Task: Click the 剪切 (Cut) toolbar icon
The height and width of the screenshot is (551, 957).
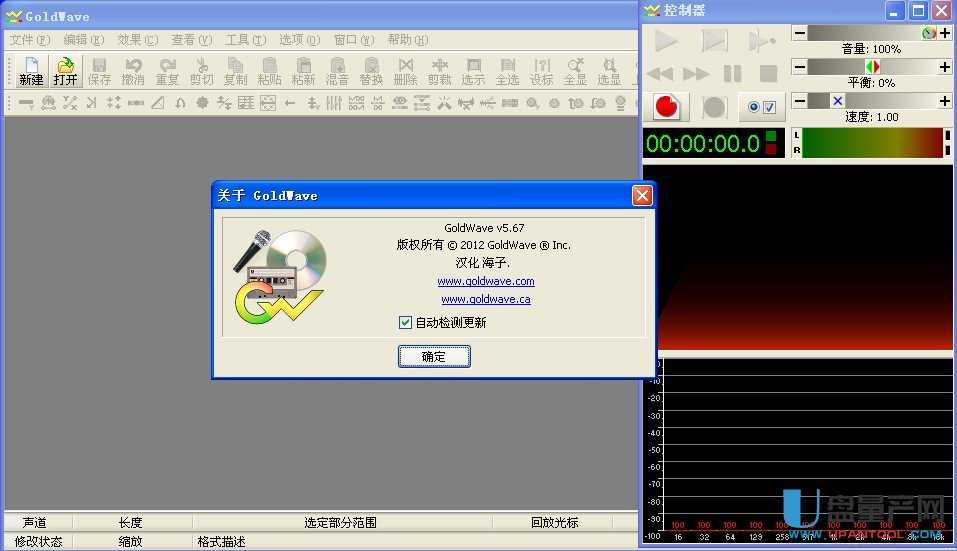Action: tap(201, 71)
